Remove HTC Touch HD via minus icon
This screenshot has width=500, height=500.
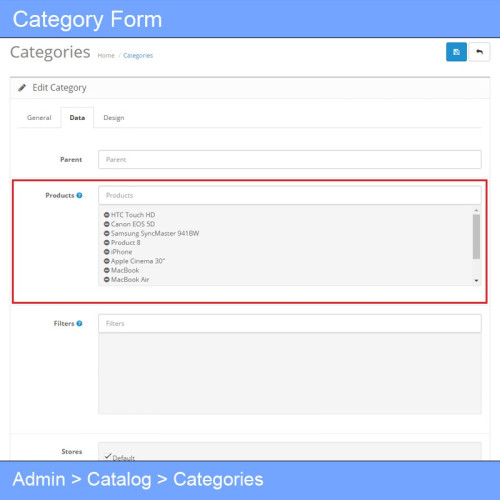click(107, 215)
